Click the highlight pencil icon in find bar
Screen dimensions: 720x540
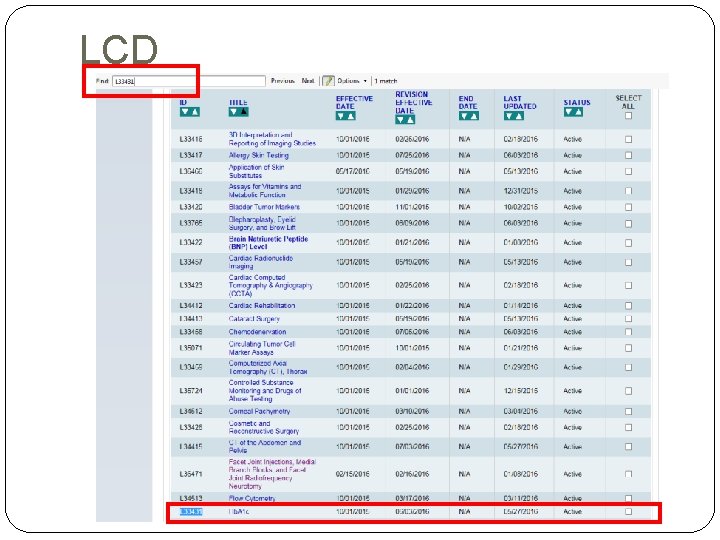328,81
